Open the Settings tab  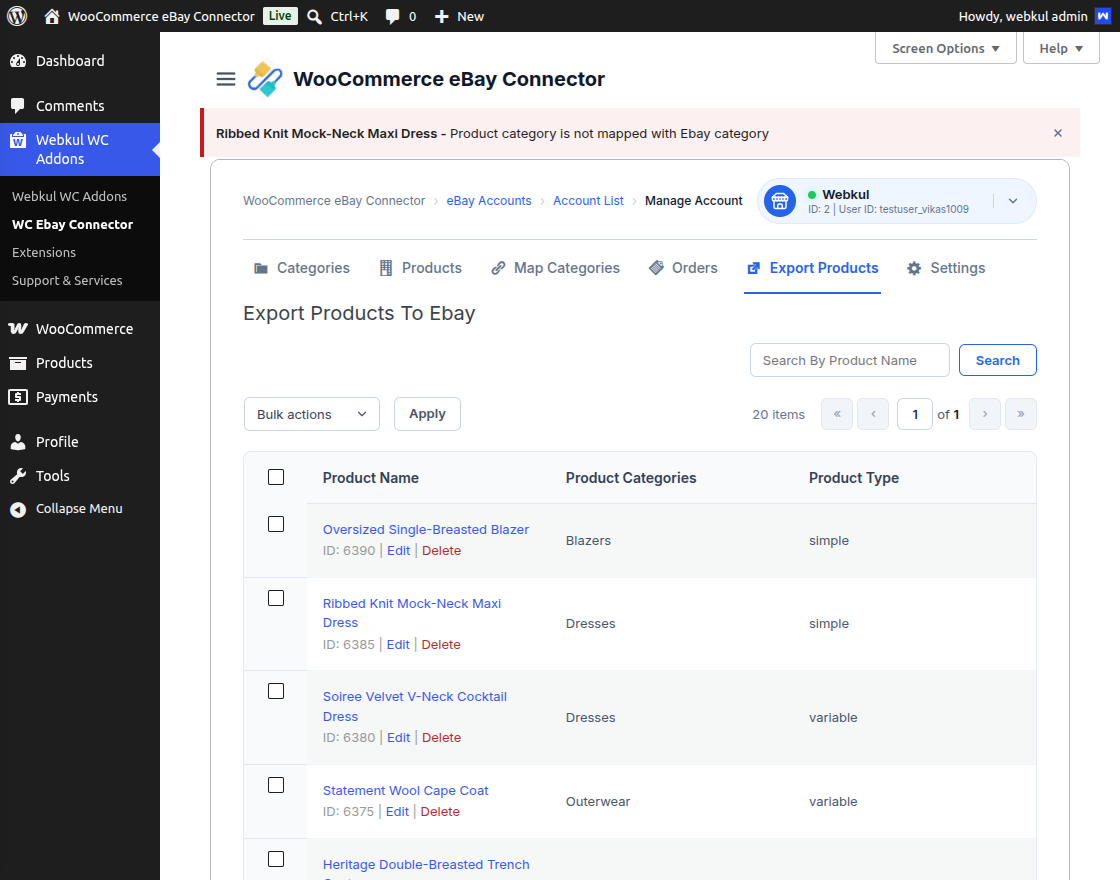(946, 268)
